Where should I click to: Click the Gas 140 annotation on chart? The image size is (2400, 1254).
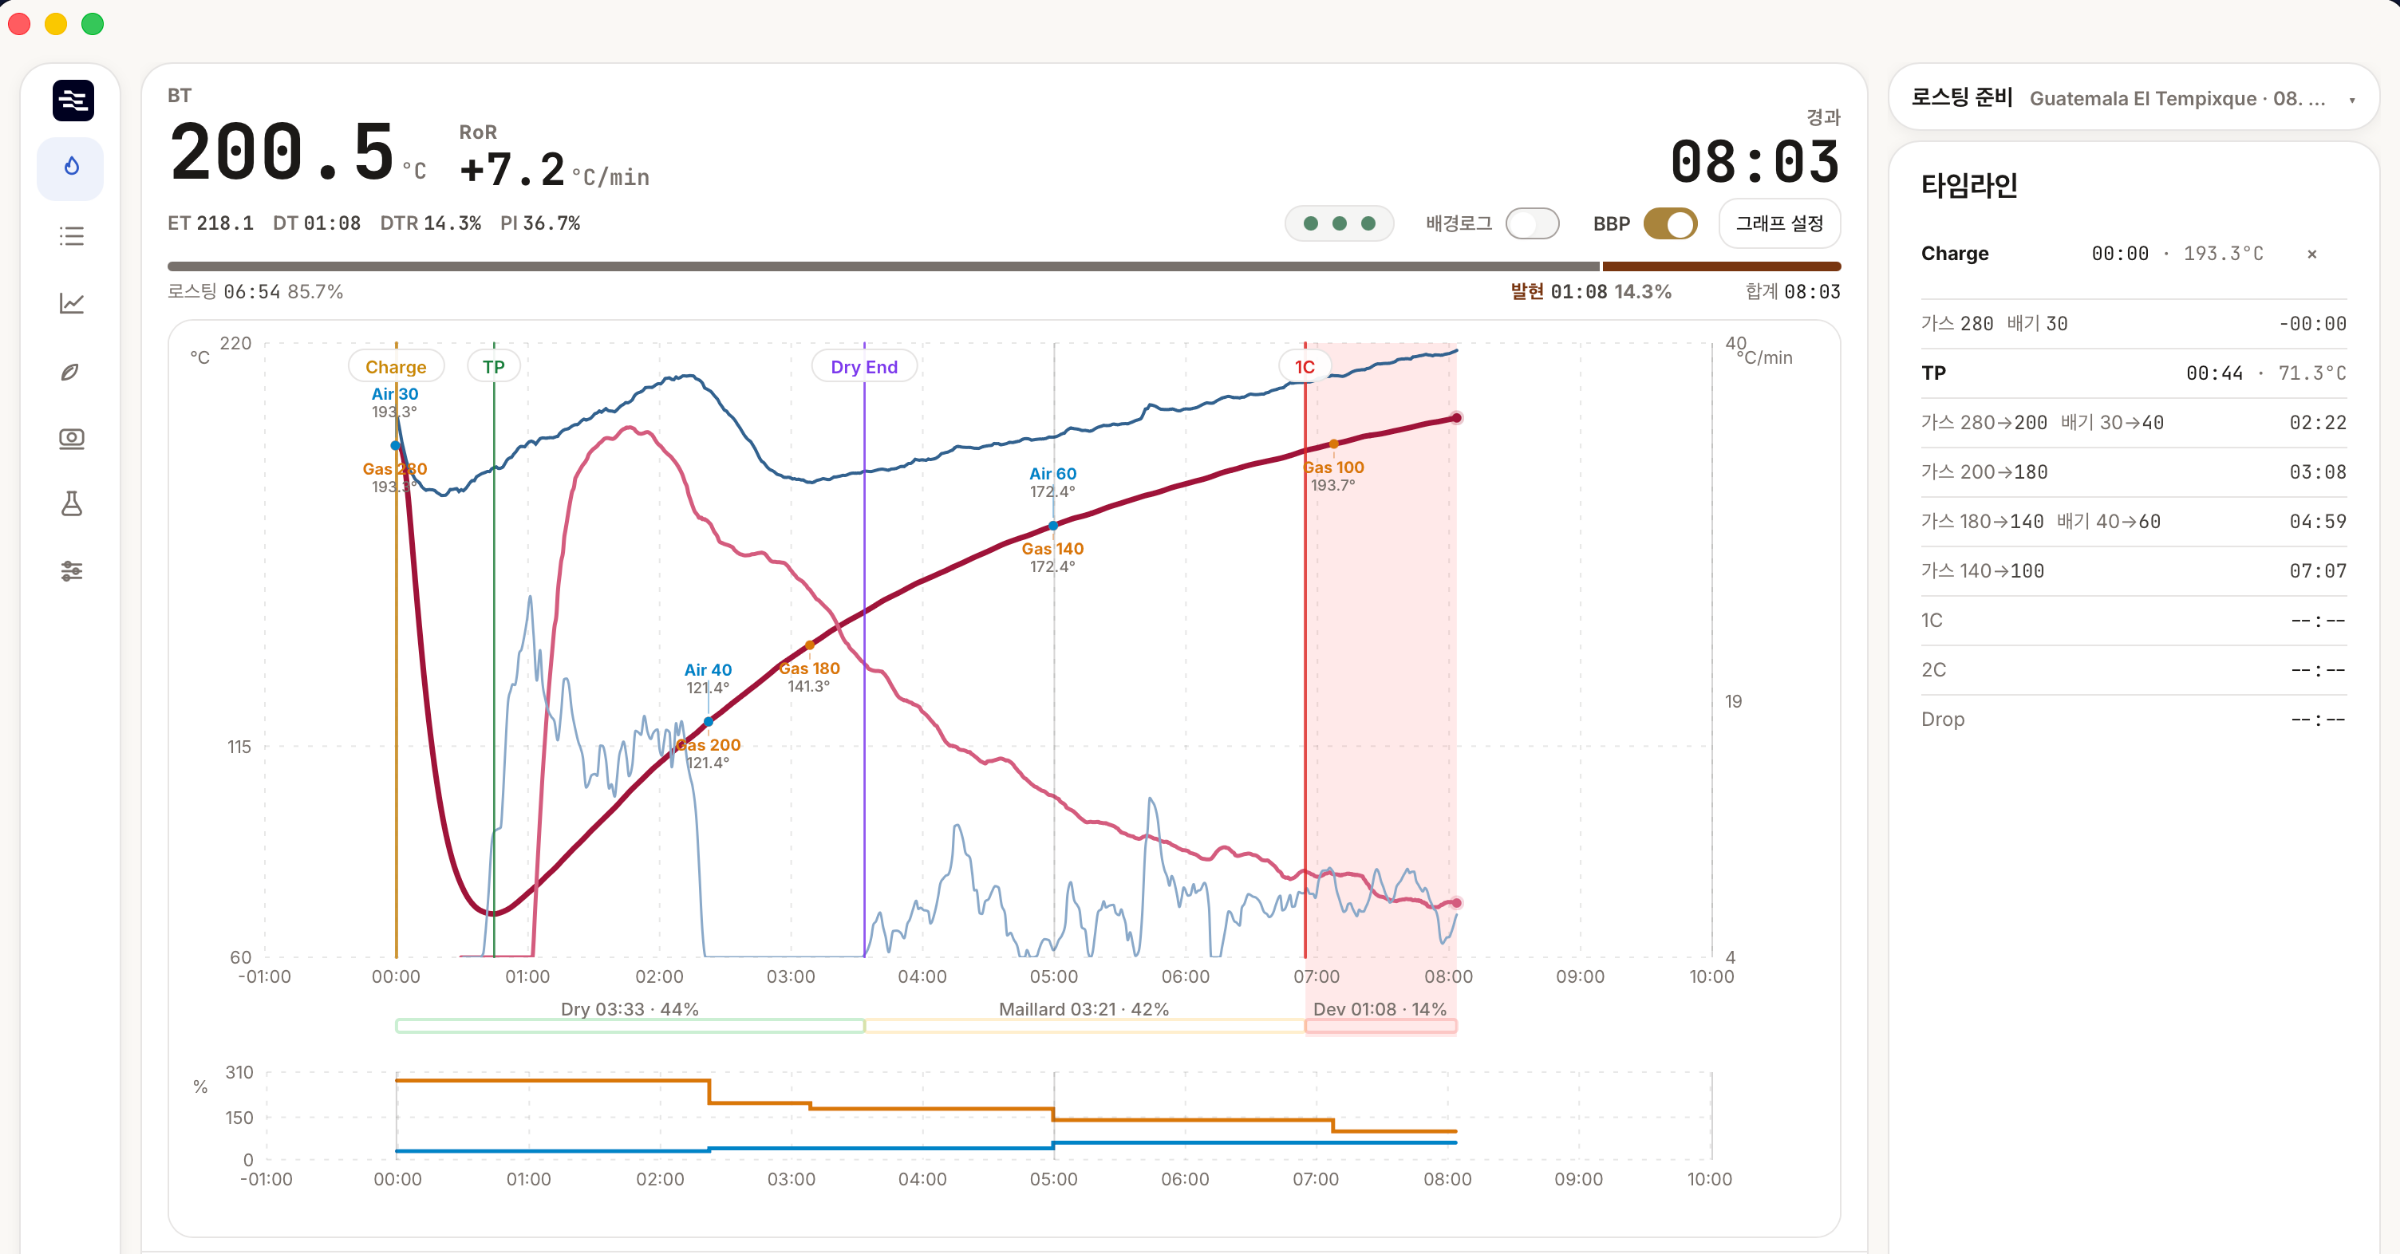1053,549
